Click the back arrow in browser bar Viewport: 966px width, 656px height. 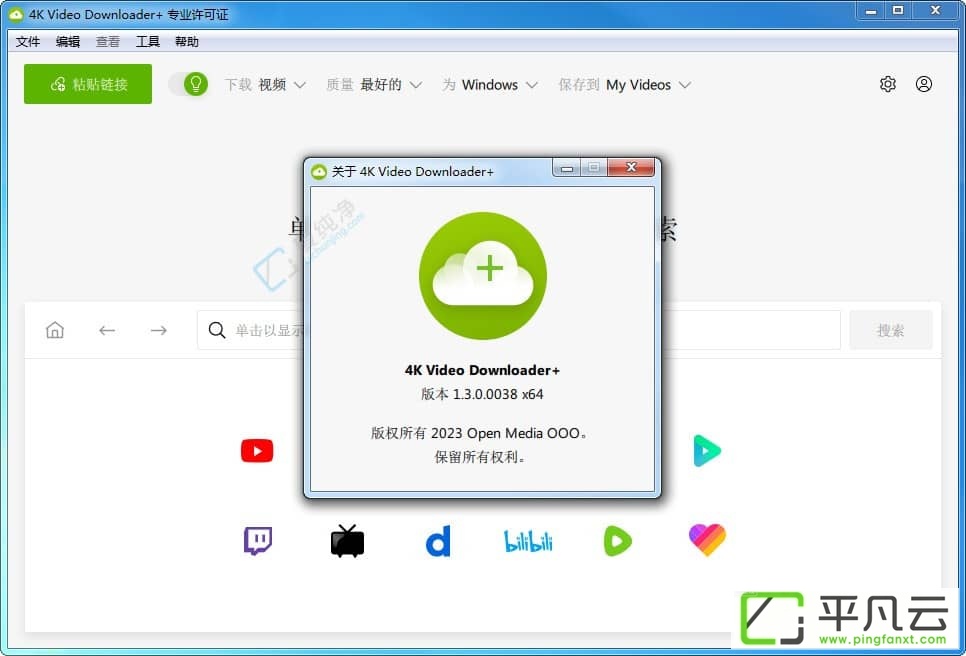(107, 331)
